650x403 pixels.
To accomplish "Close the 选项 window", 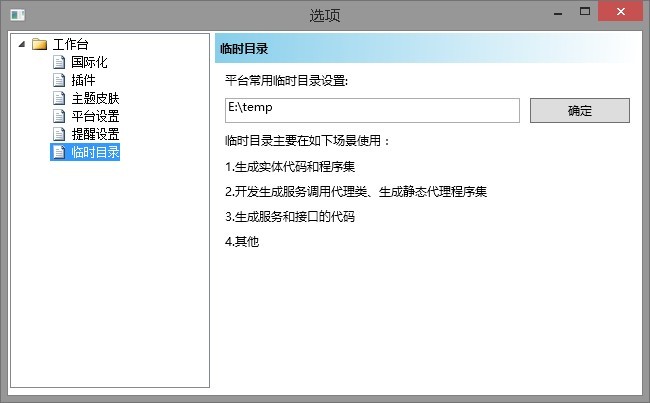I will pyautogui.click(x=620, y=11).
